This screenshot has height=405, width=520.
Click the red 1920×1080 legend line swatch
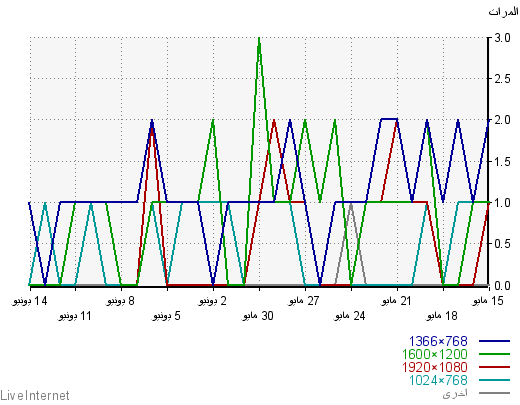494,367
